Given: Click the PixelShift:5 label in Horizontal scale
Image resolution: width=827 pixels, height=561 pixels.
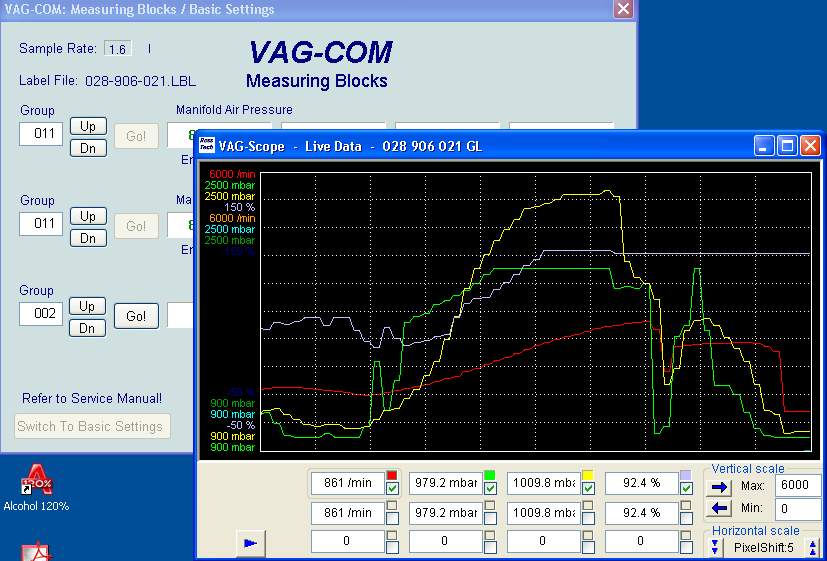Looking at the screenshot, I should click(763, 548).
